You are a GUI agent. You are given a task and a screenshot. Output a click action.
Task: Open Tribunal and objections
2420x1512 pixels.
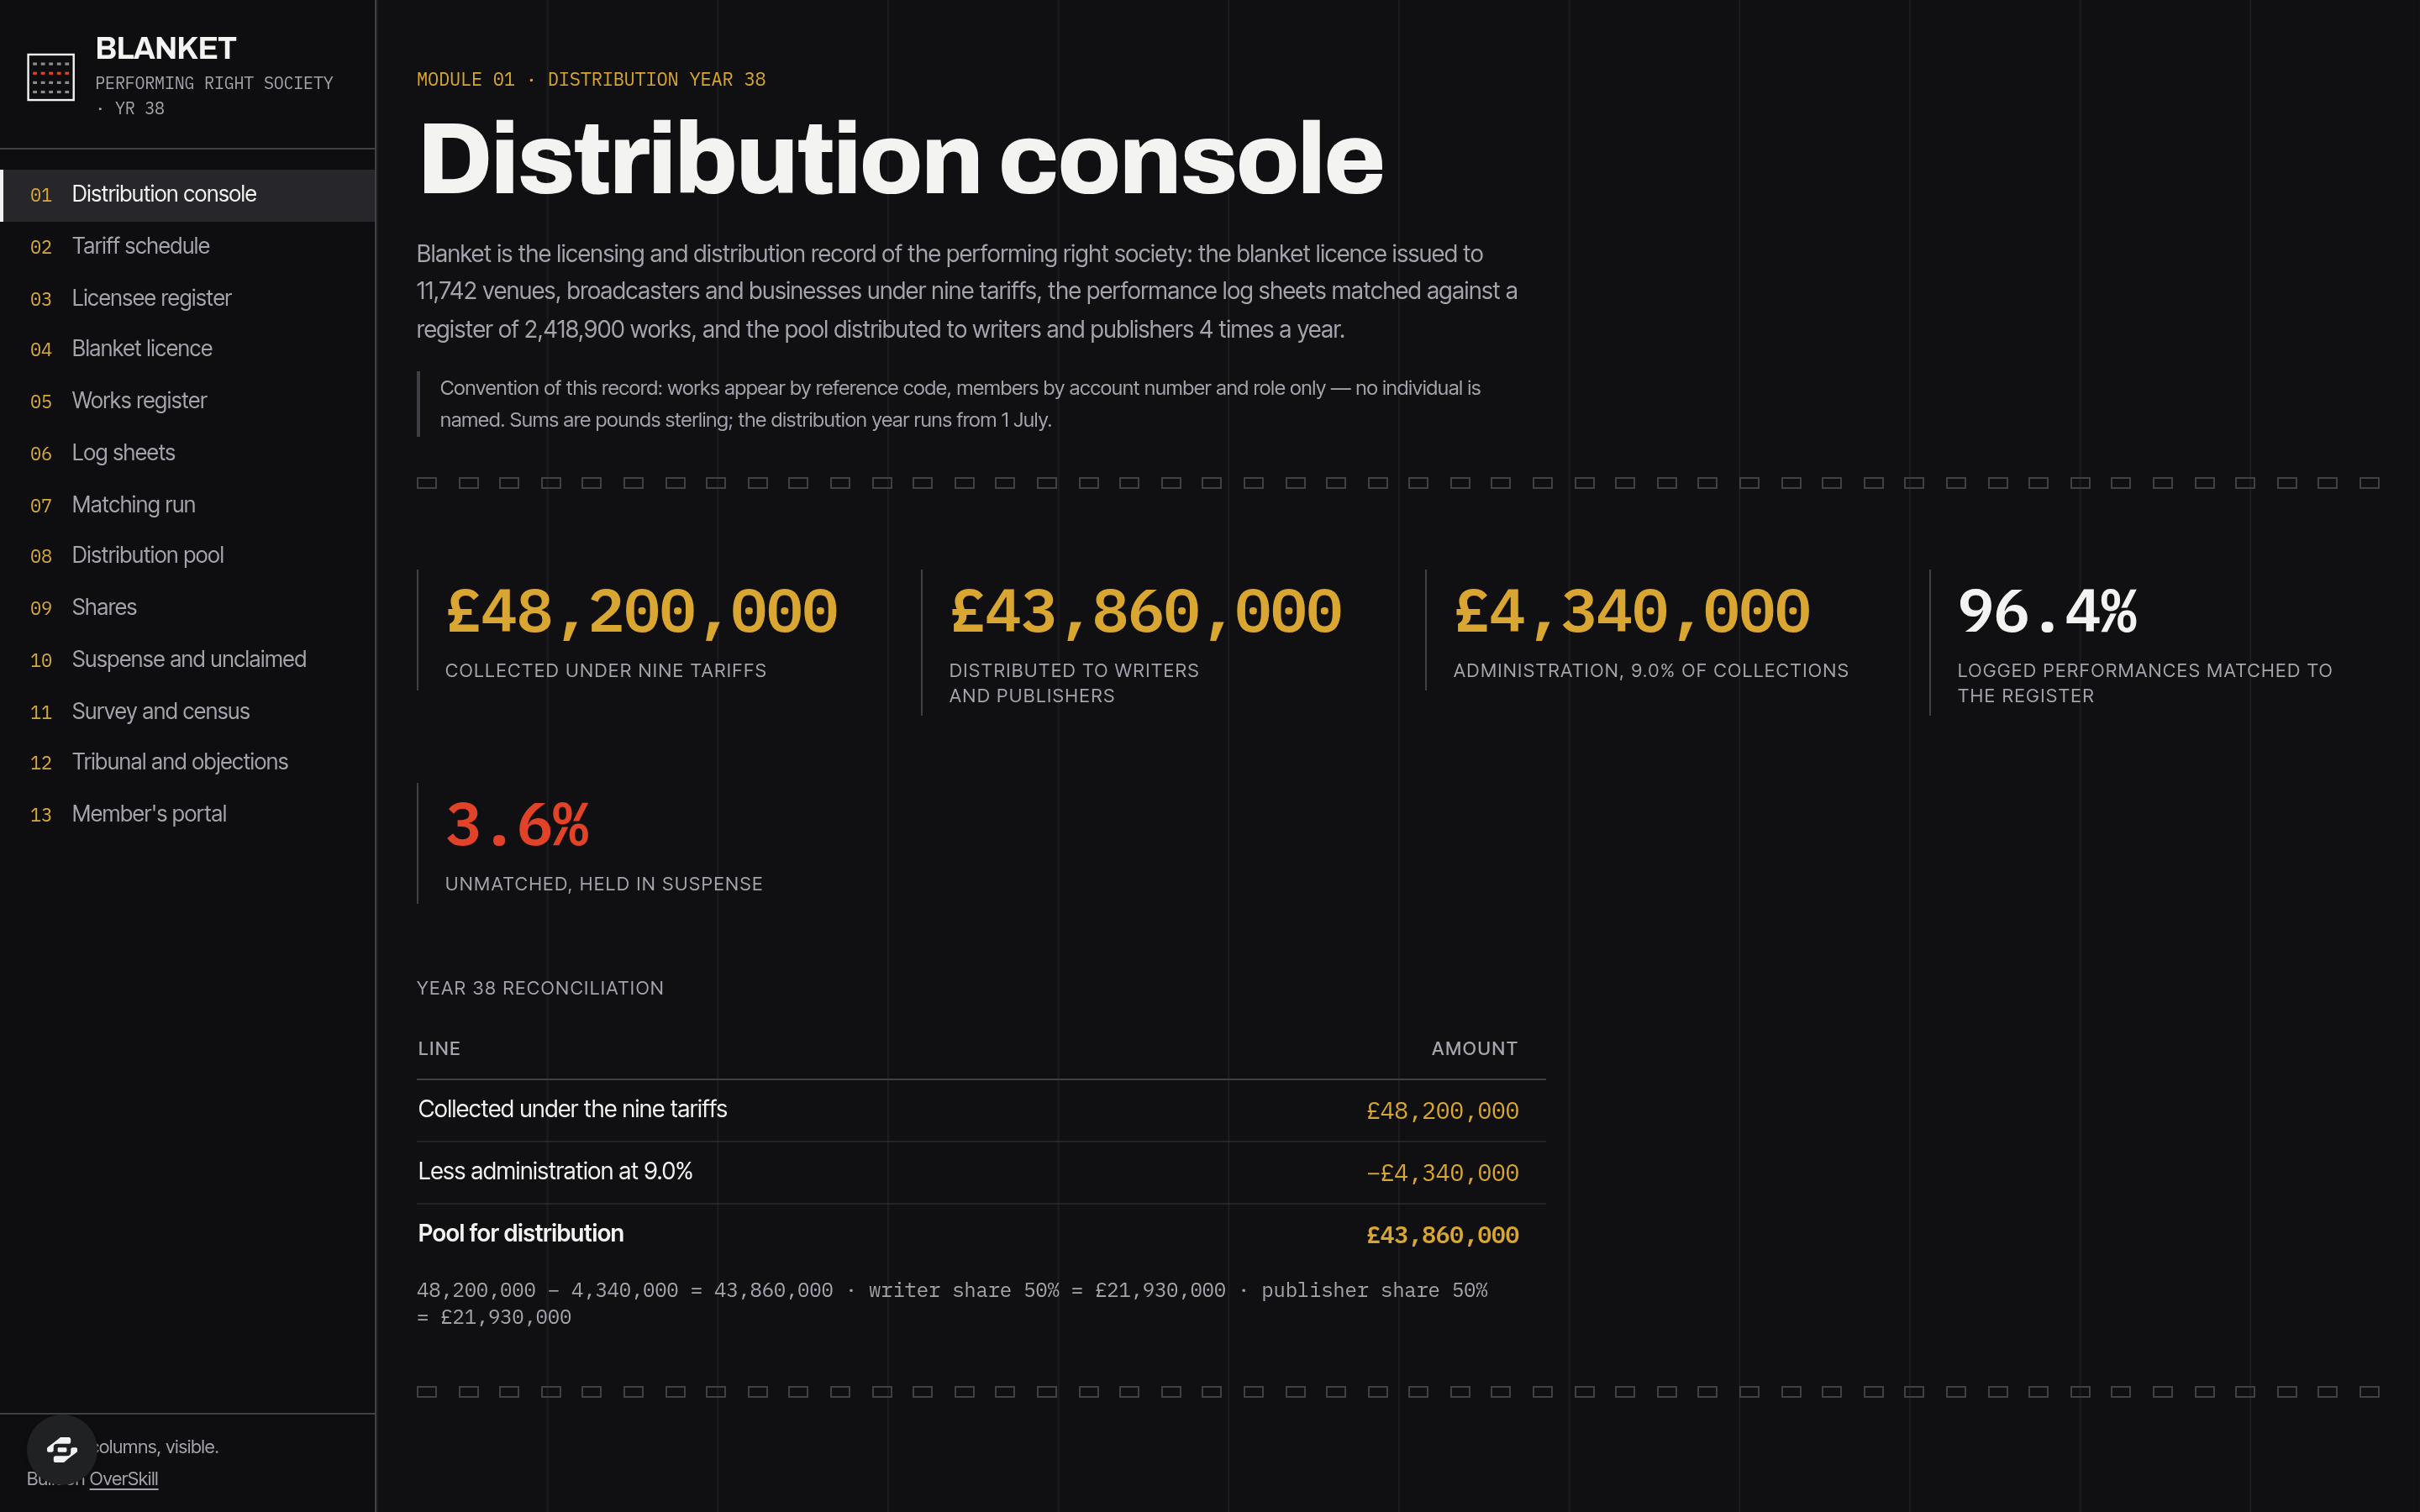point(188,762)
